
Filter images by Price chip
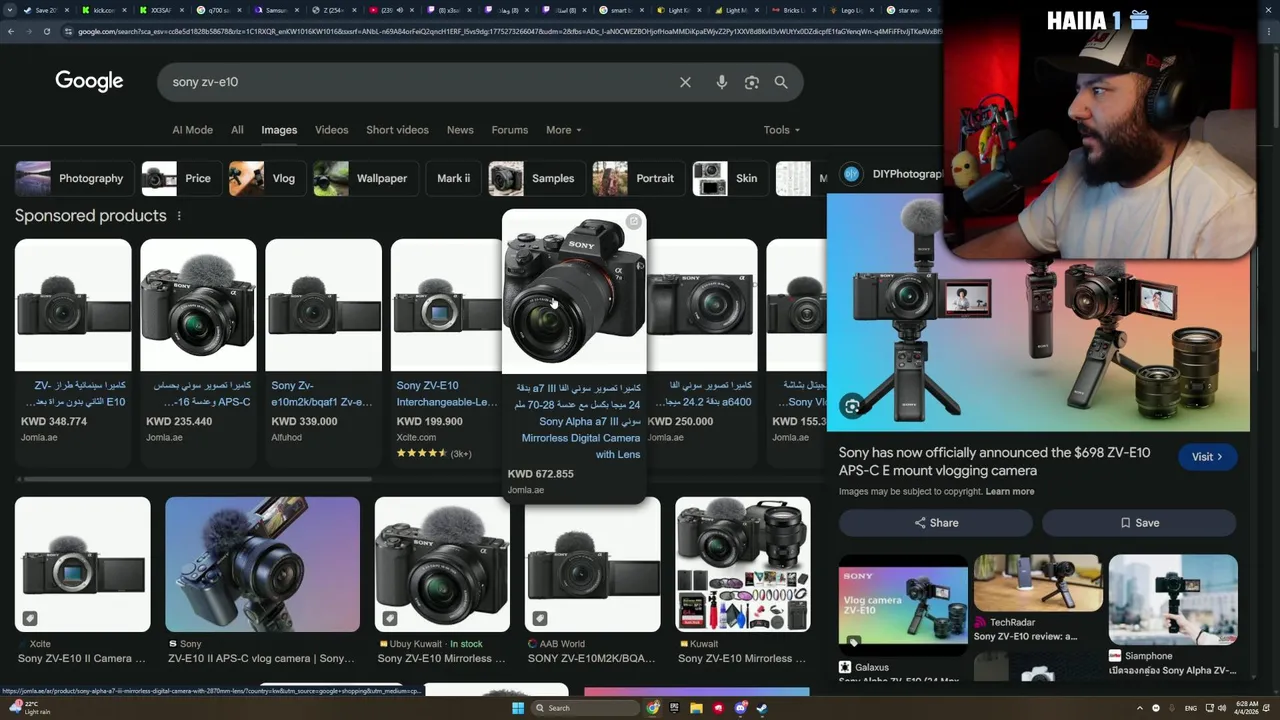(181, 178)
